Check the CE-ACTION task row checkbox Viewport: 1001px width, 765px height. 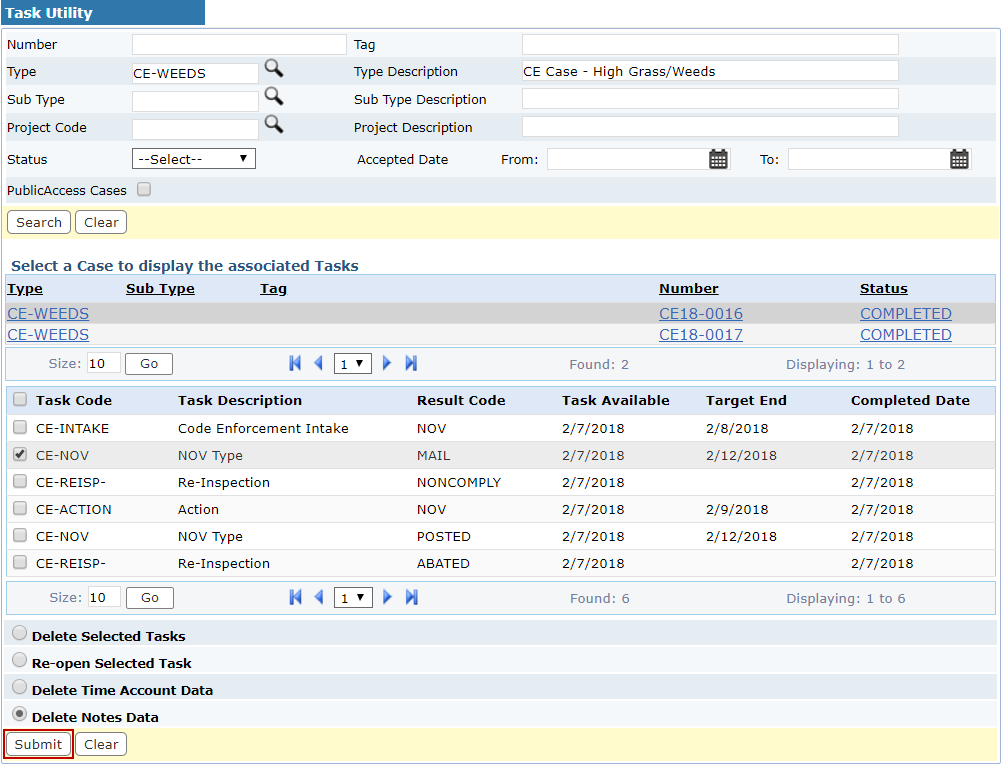click(20, 508)
